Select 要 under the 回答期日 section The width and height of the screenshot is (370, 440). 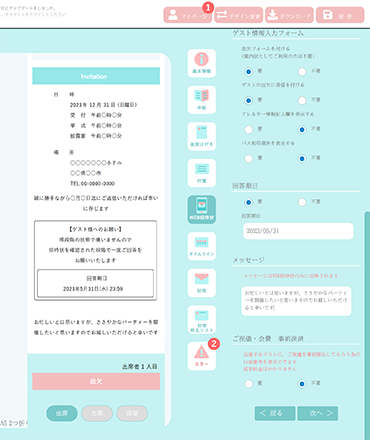[x=248, y=202]
